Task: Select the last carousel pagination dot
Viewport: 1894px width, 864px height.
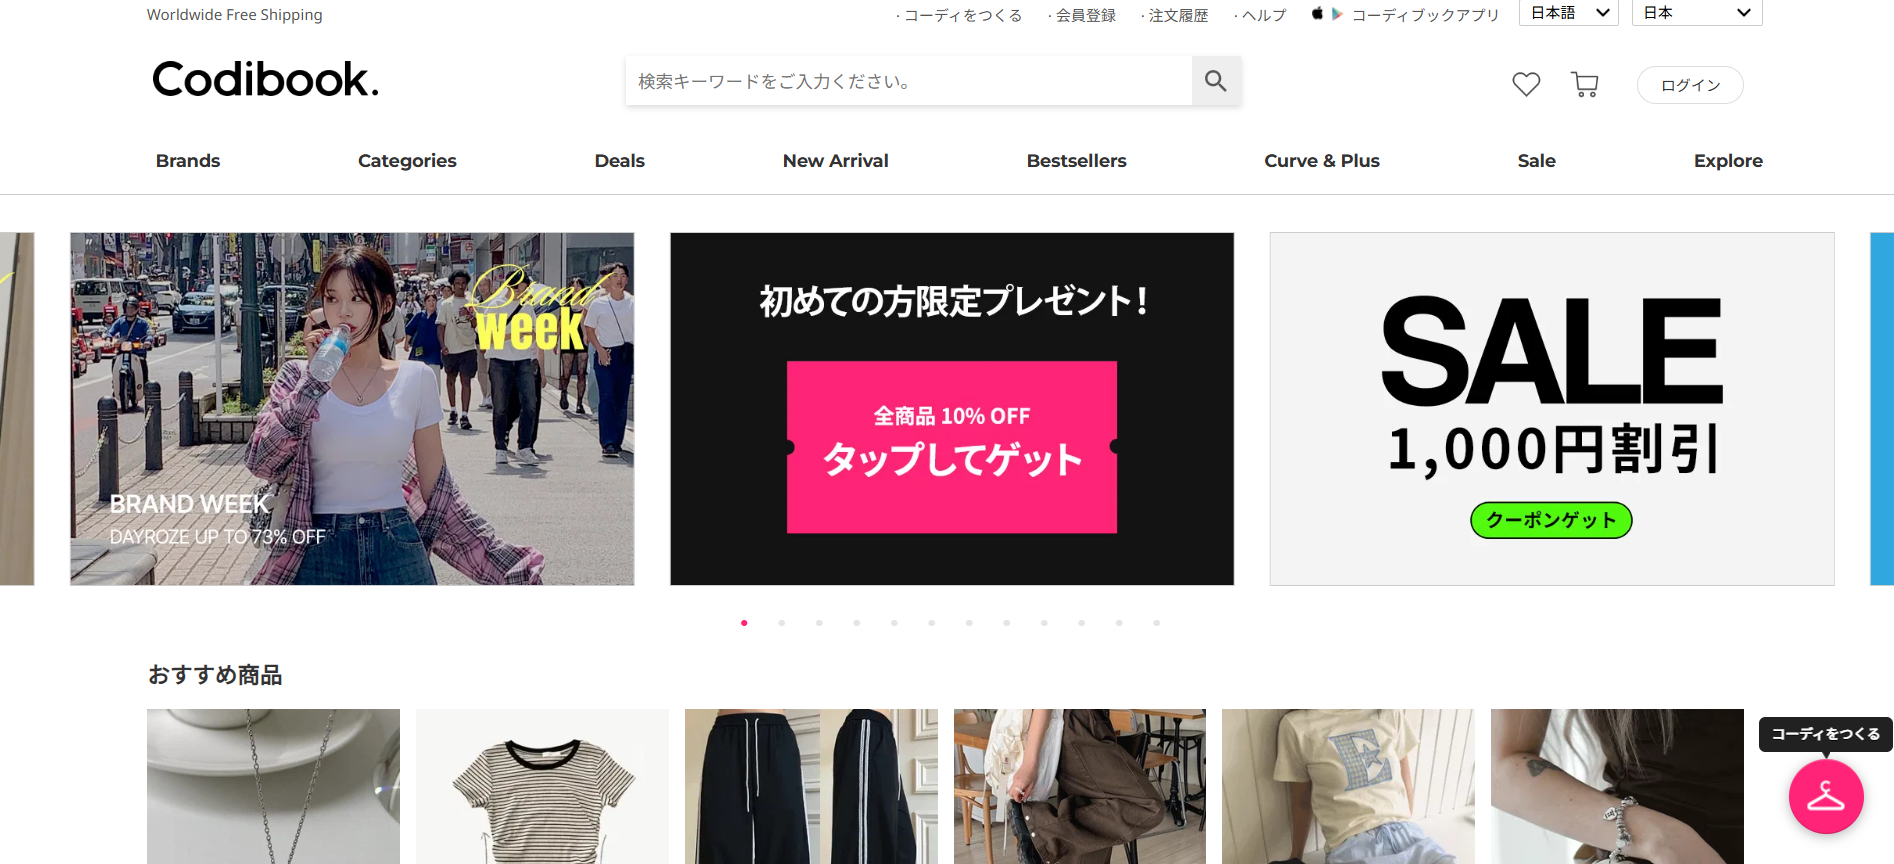Action: click(1157, 623)
